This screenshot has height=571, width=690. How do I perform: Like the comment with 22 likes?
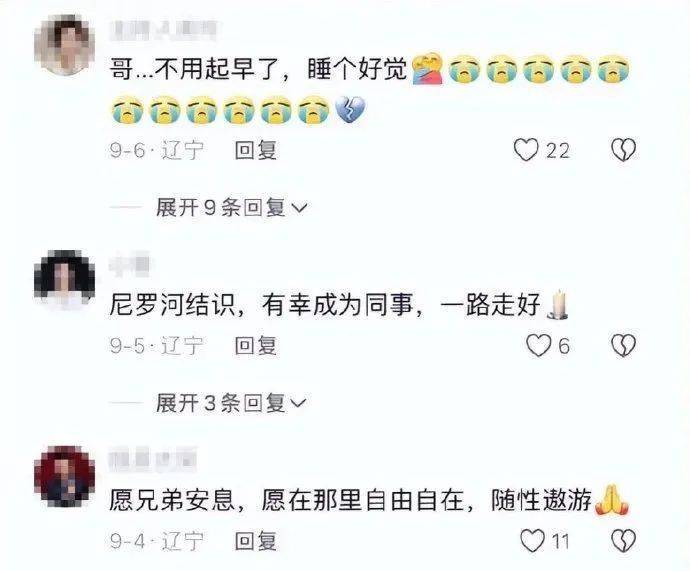tap(526, 150)
